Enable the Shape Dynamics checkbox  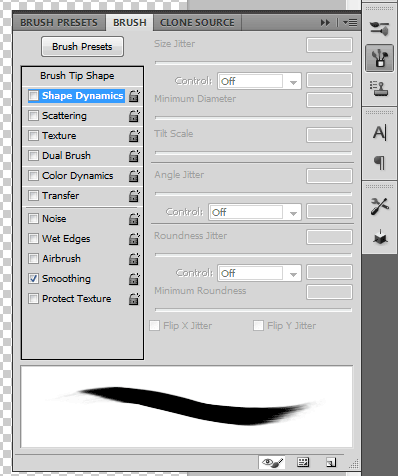point(33,96)
